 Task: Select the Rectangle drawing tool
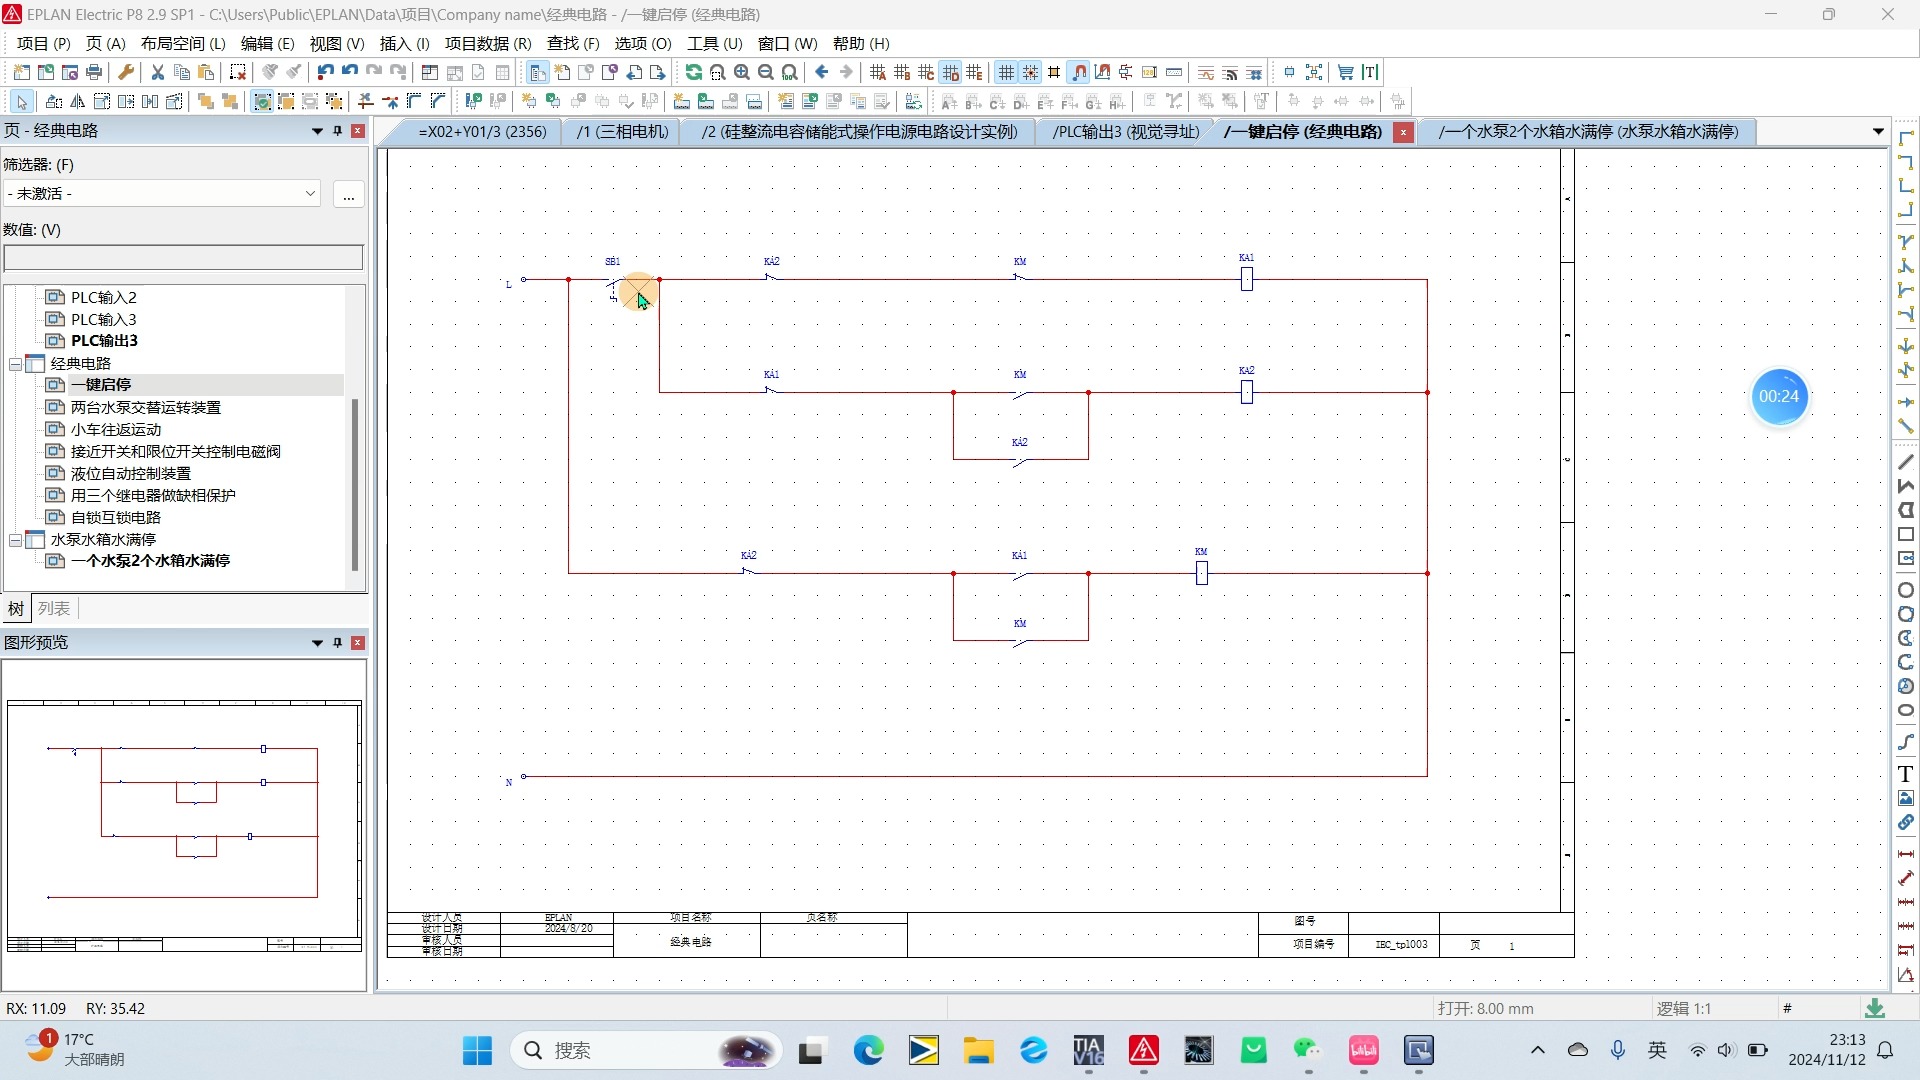click(1905, 535)
